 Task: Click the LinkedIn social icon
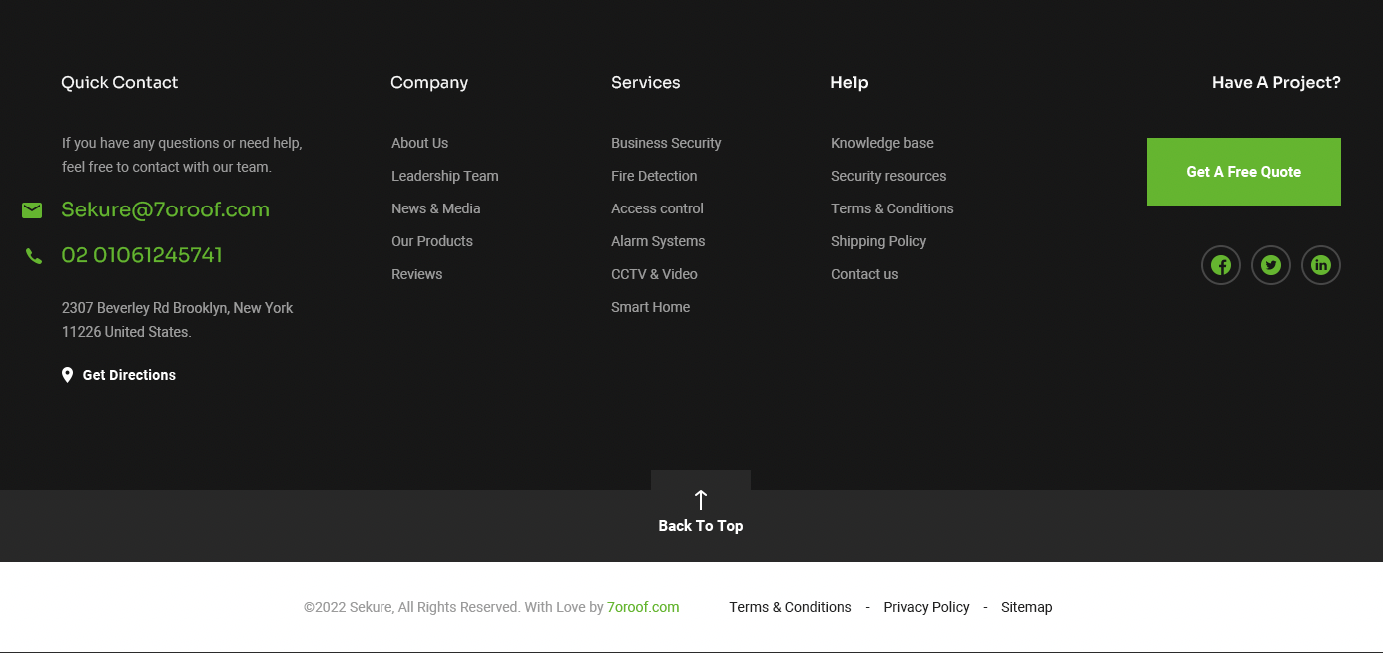[x=1320, y=265]
